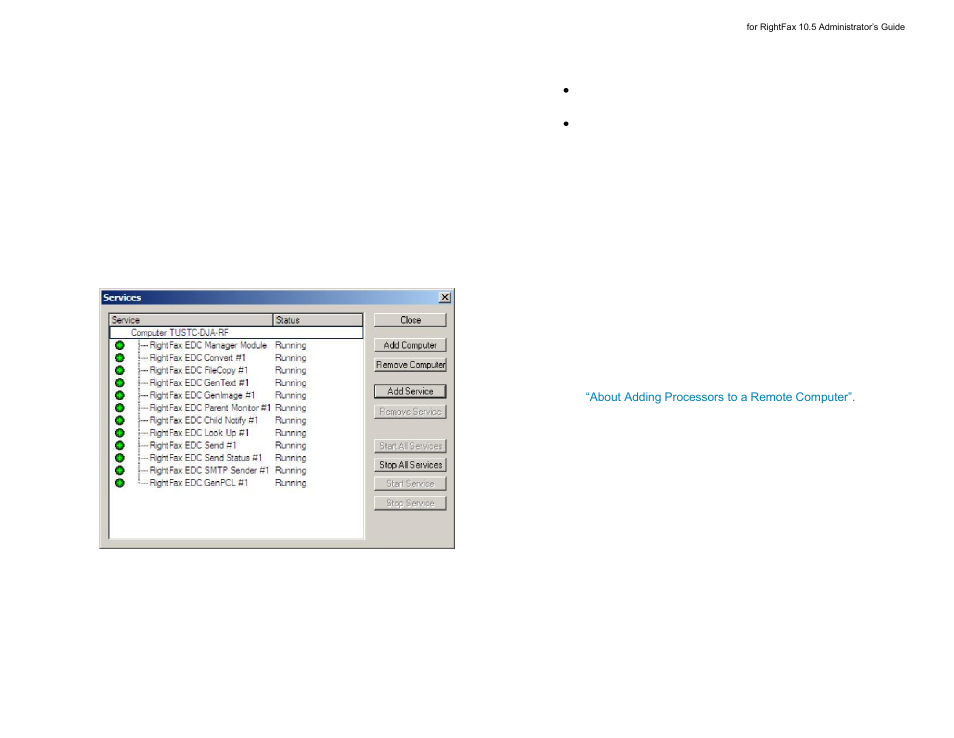Screen dimensions: 954x738
Task: Close the Services dialog with the X button
Action: [445, 297]
